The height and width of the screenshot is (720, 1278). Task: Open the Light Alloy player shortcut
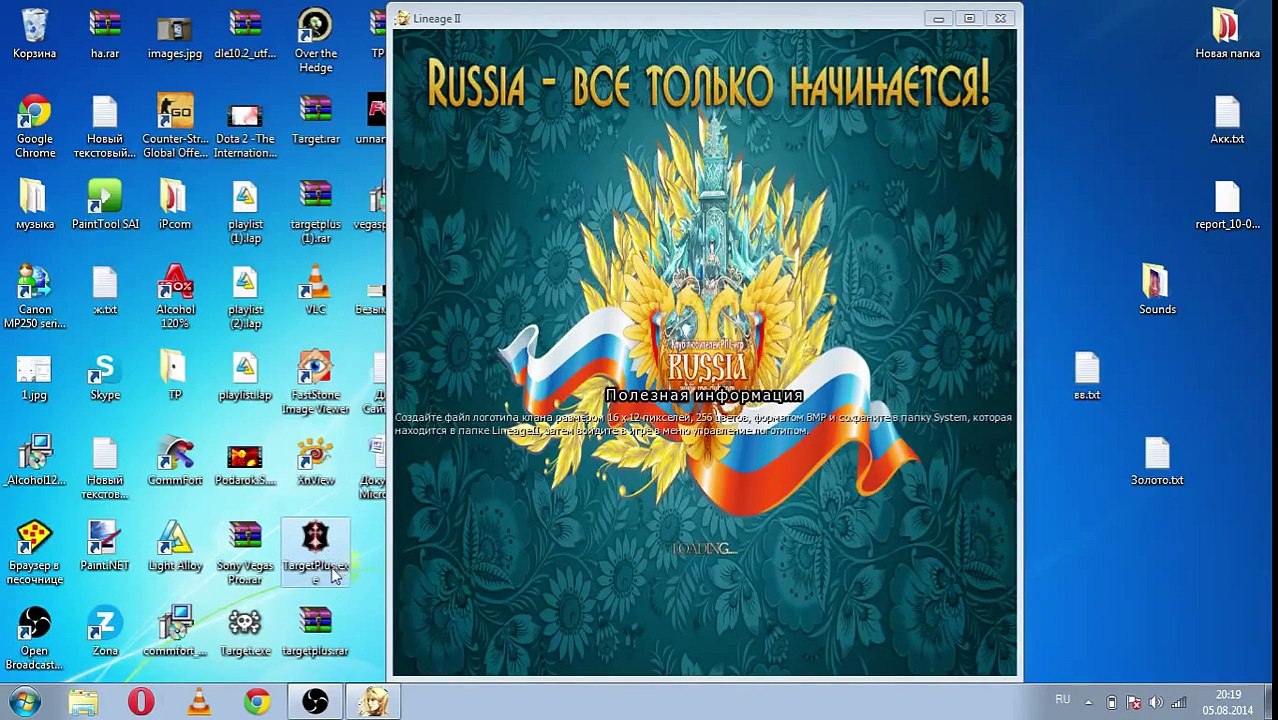click(175, 546)
